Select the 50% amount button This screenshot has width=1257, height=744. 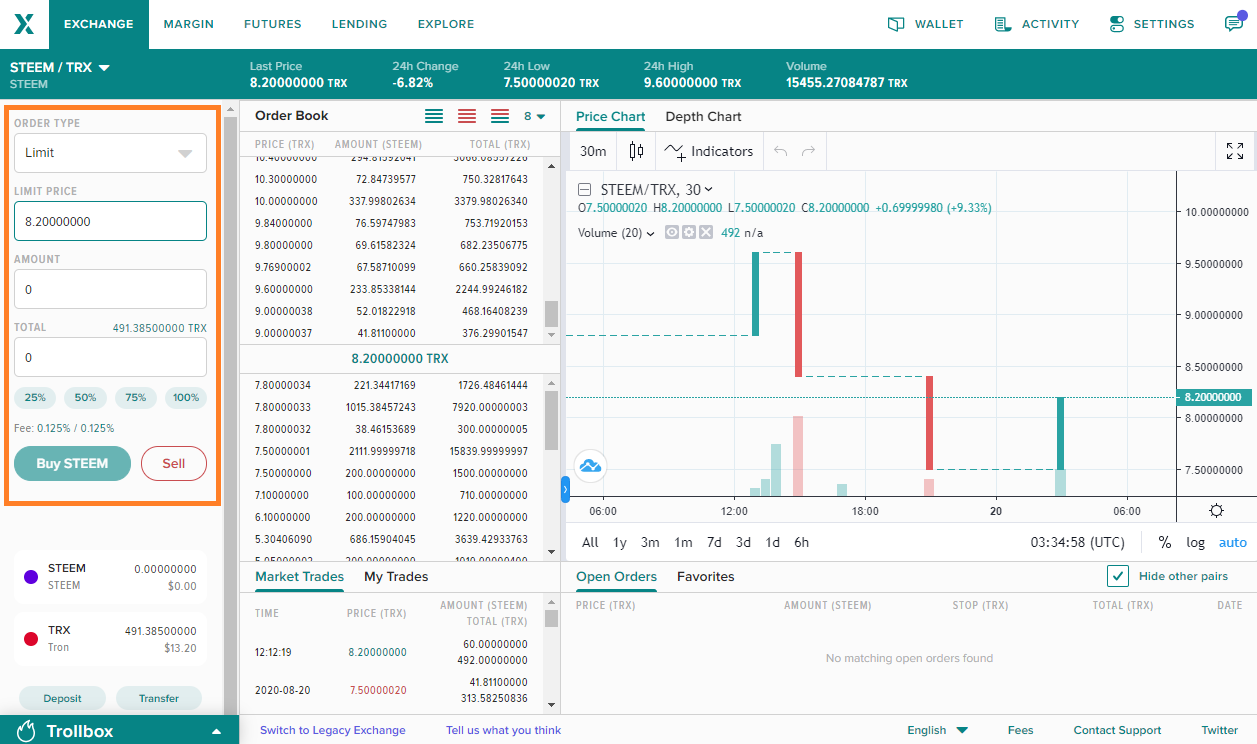click(x=85, y=397)
